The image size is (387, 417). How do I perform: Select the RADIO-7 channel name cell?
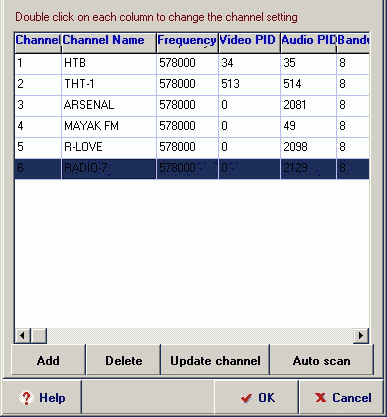[x=109, y=168]
